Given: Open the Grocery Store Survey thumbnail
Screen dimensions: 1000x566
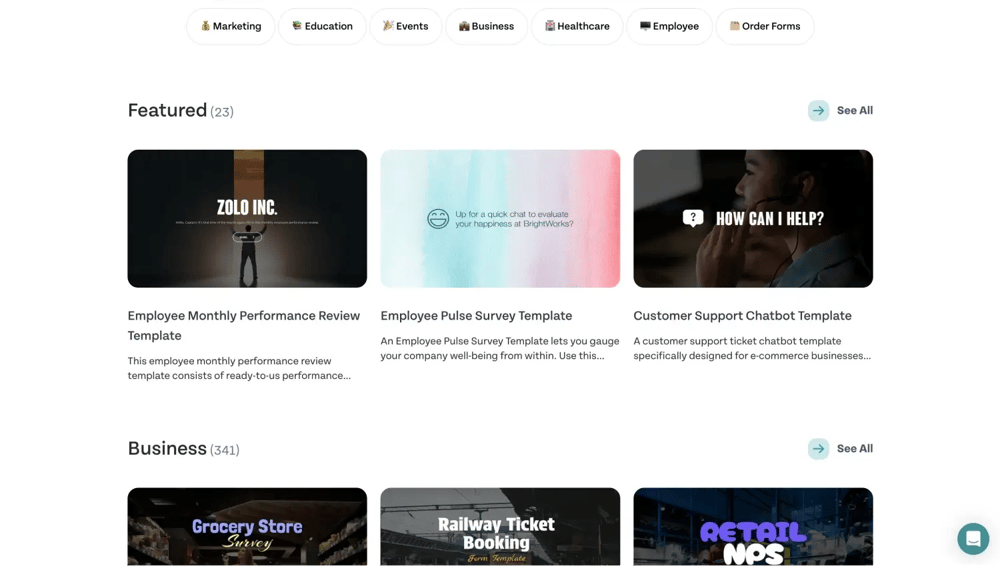Looking at the screenshot, I should (x=247, y=526).
